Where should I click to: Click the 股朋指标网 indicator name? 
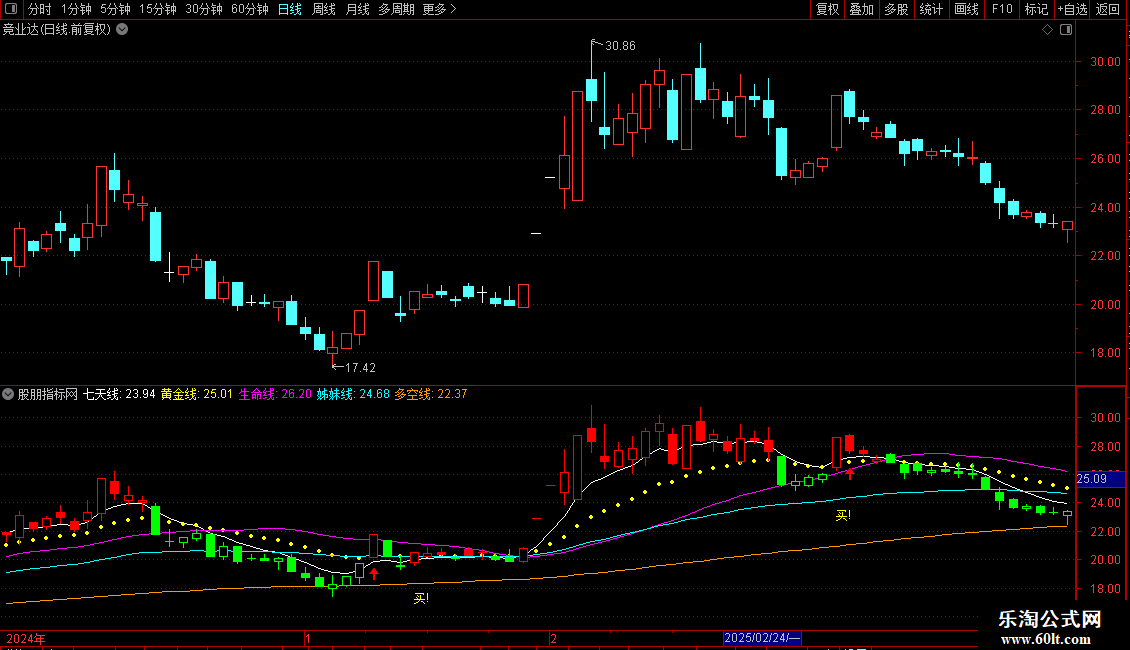(48, 394)
